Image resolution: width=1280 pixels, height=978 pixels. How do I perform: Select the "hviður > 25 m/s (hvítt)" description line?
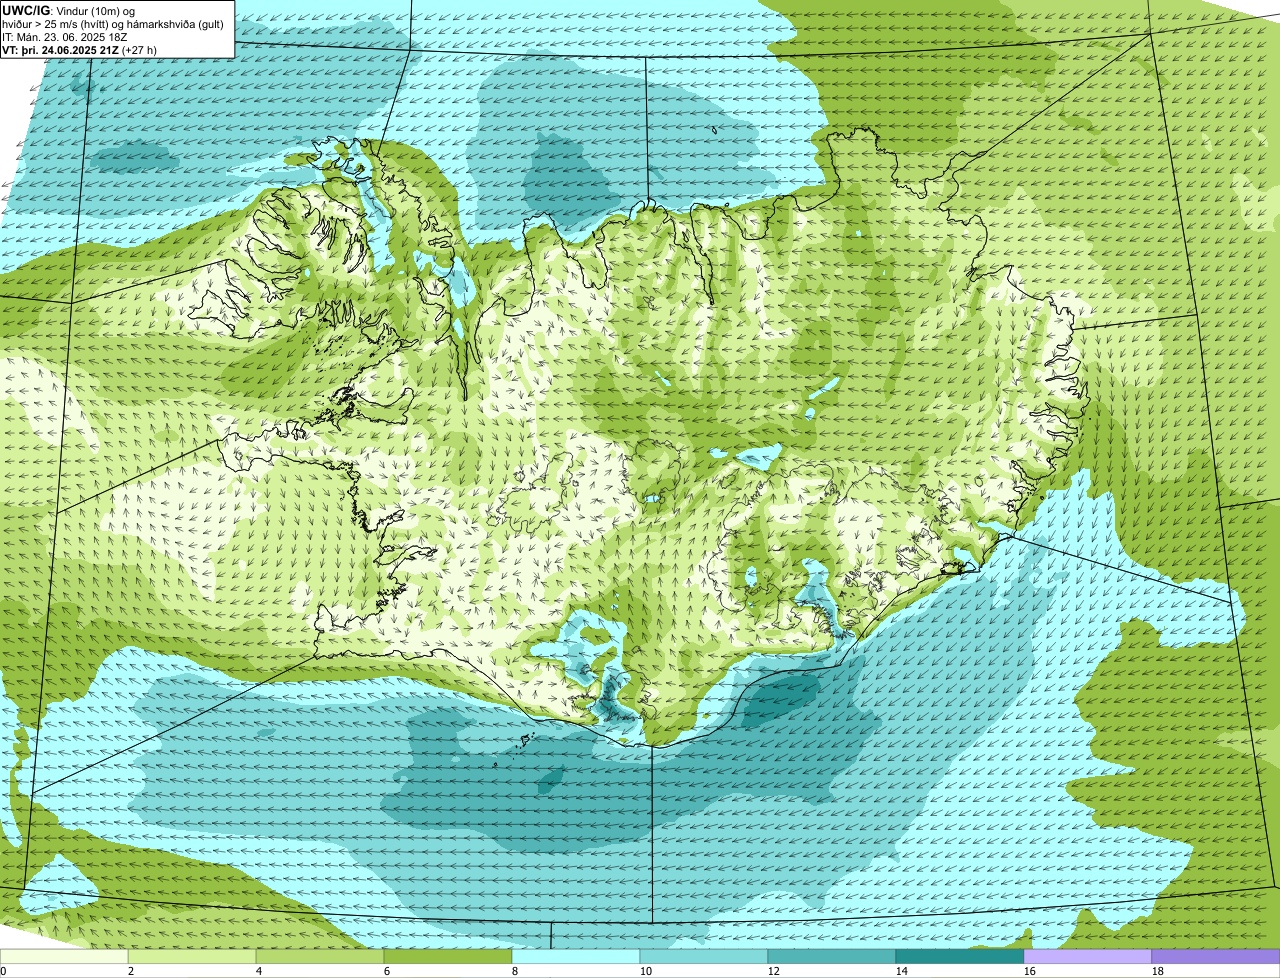(x=113, y=23)
